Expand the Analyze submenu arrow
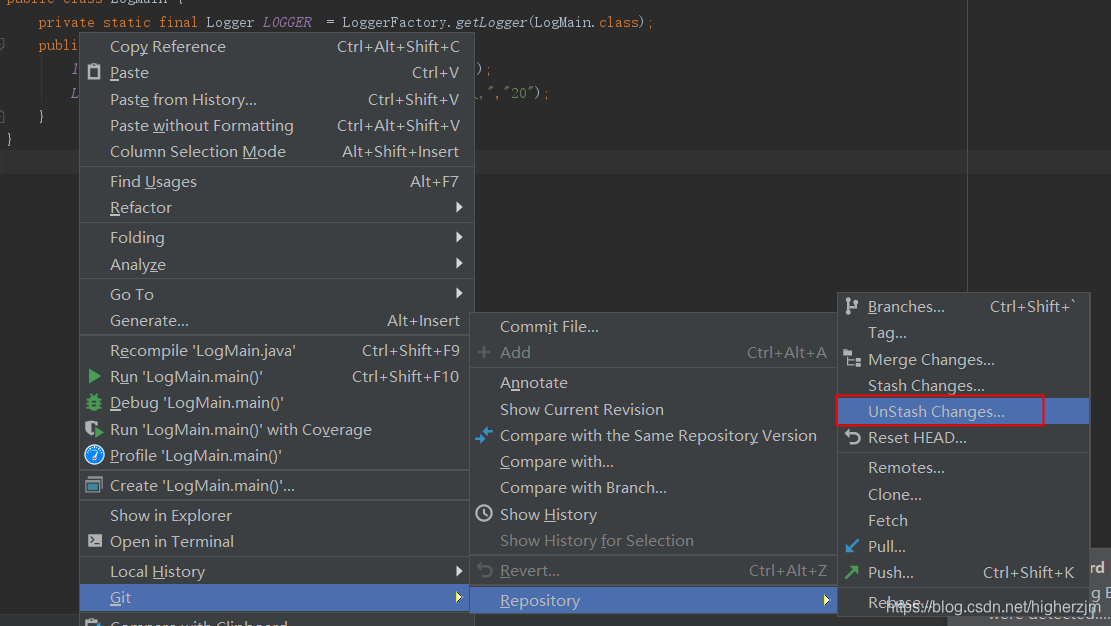 [459, 264]
